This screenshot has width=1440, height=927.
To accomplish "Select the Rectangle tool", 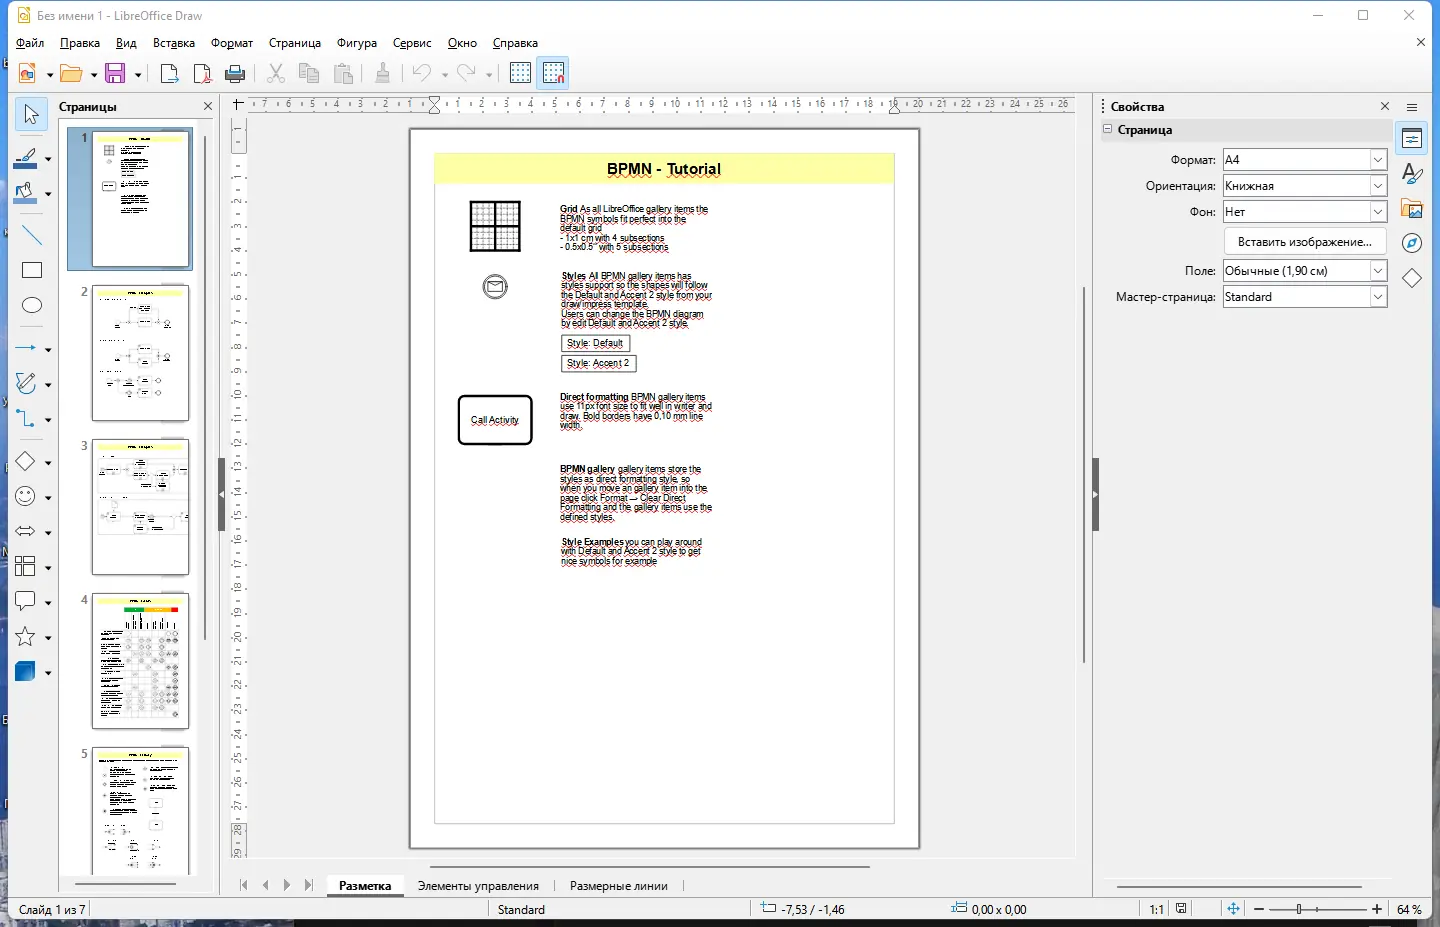I will [x=32, y=270].
